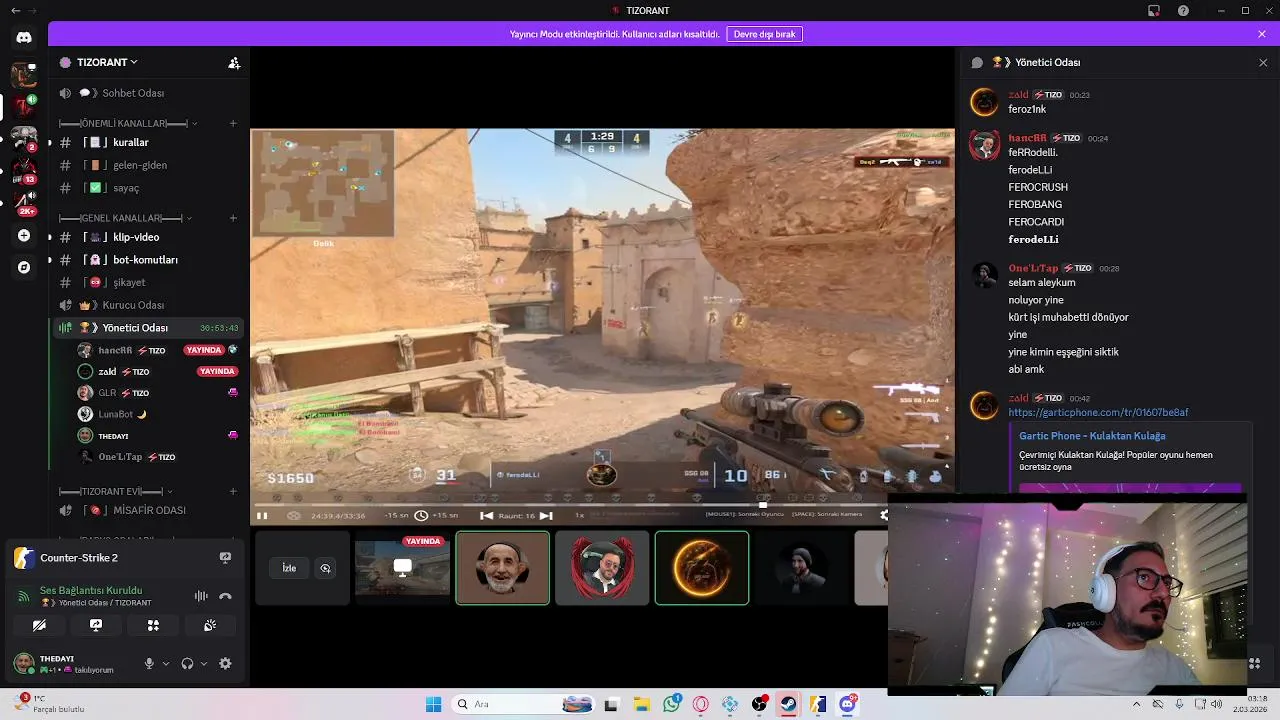Pause the game replay playback
The width and height of the screenshot is (1280, 720).
[262, 516]
